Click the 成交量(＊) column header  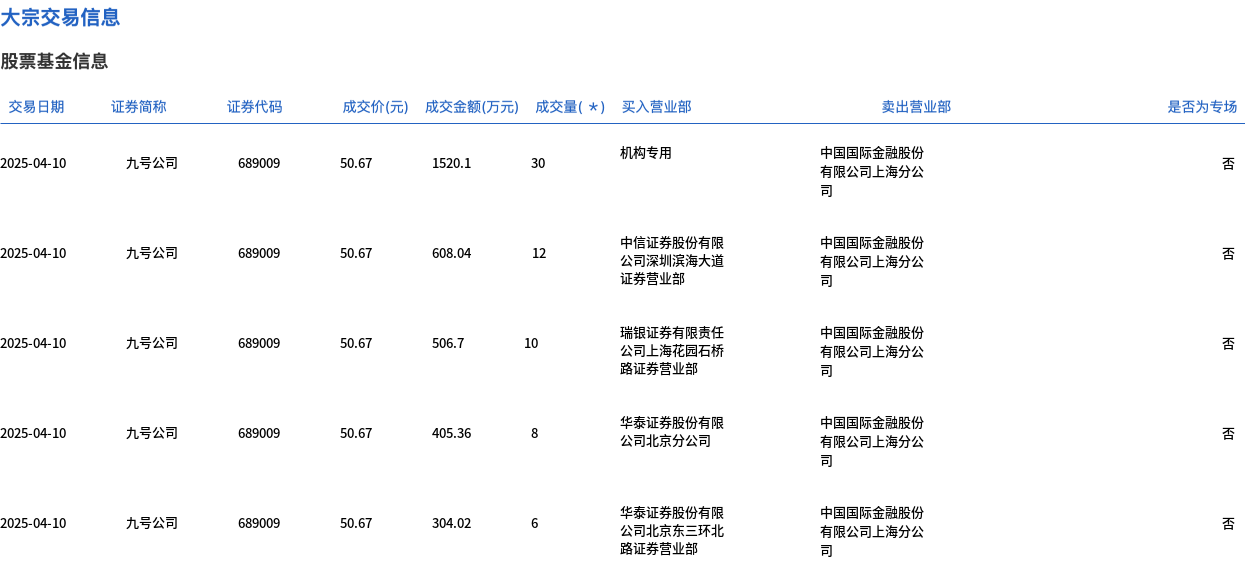pyautogui.click(x=570, y=107)
